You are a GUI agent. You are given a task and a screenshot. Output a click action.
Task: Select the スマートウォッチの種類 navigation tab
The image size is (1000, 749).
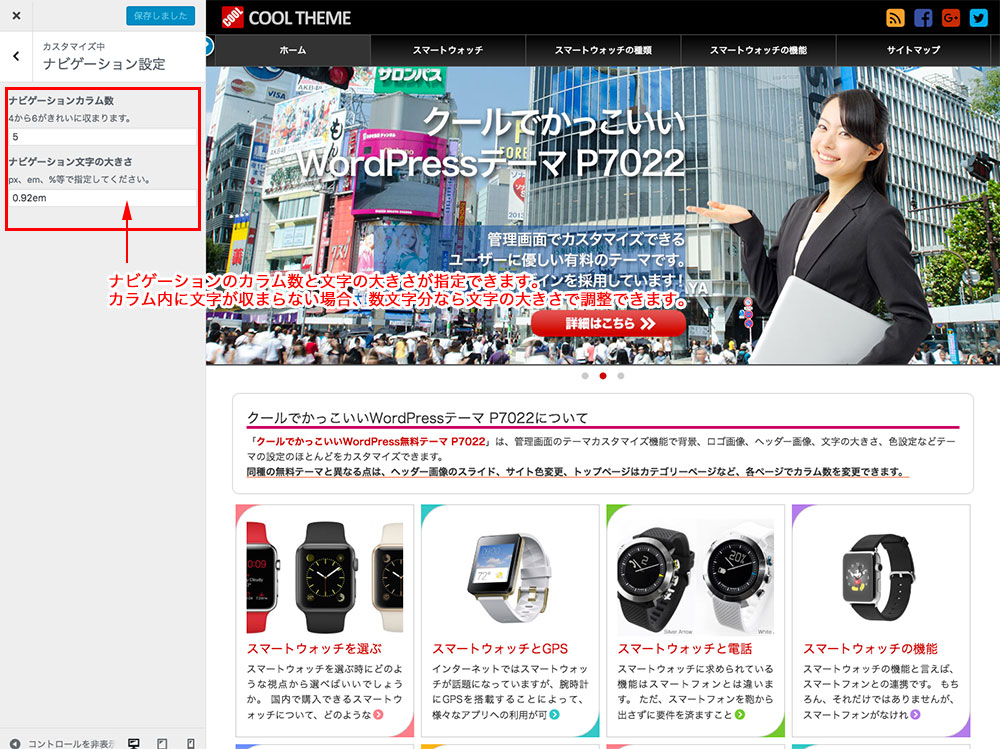603,50
